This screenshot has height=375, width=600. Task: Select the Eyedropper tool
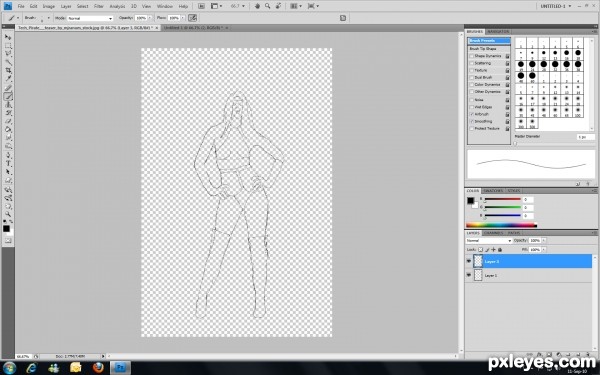pyautogui.click(x=8, y=79)
